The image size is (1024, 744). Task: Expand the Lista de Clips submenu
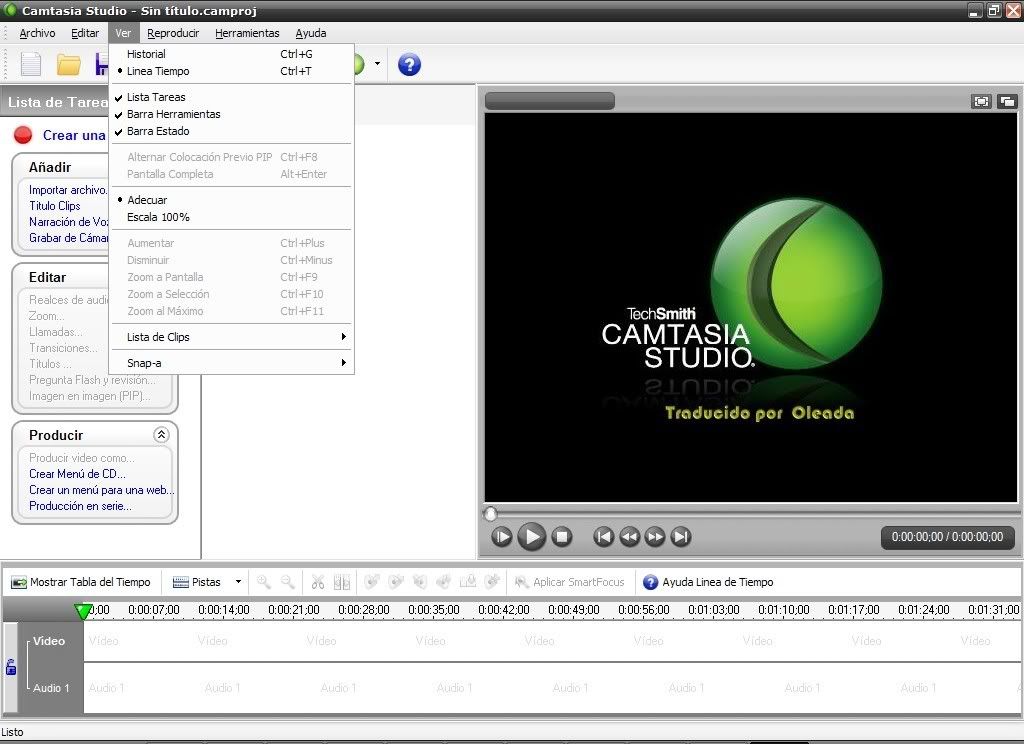tap(231, 337)
